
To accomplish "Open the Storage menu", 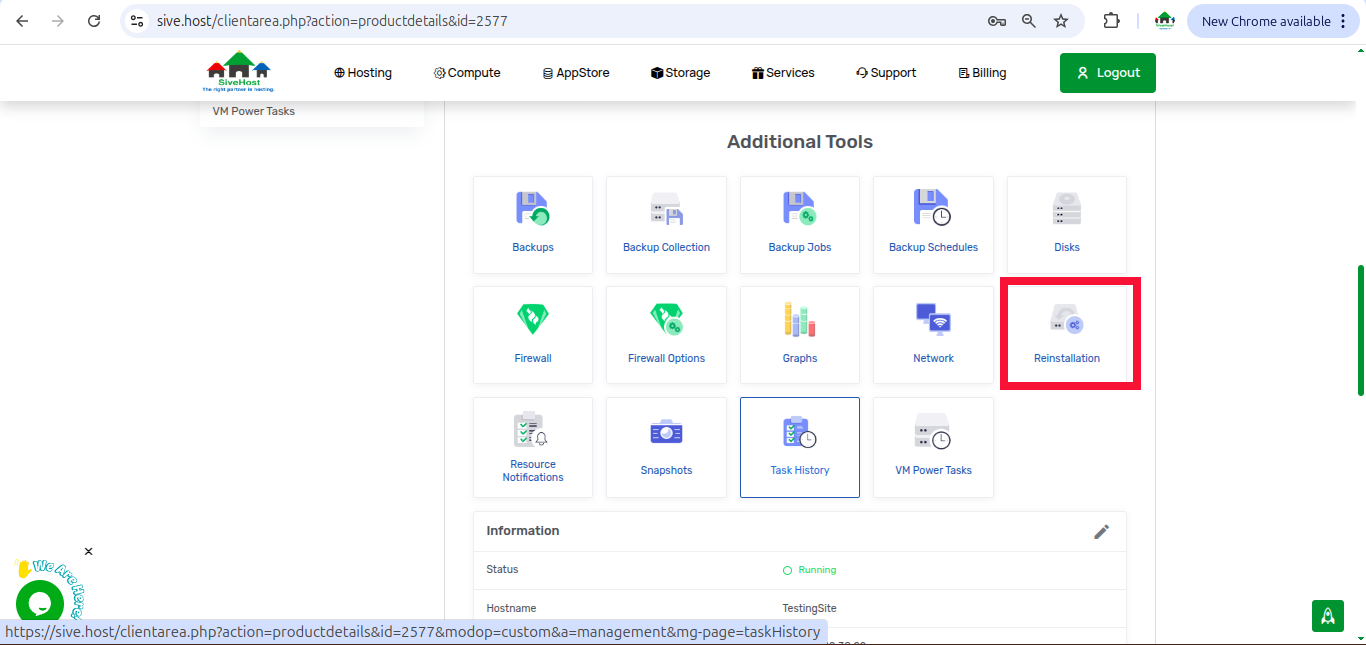I will pyautogui.click(x=680, y=73).
